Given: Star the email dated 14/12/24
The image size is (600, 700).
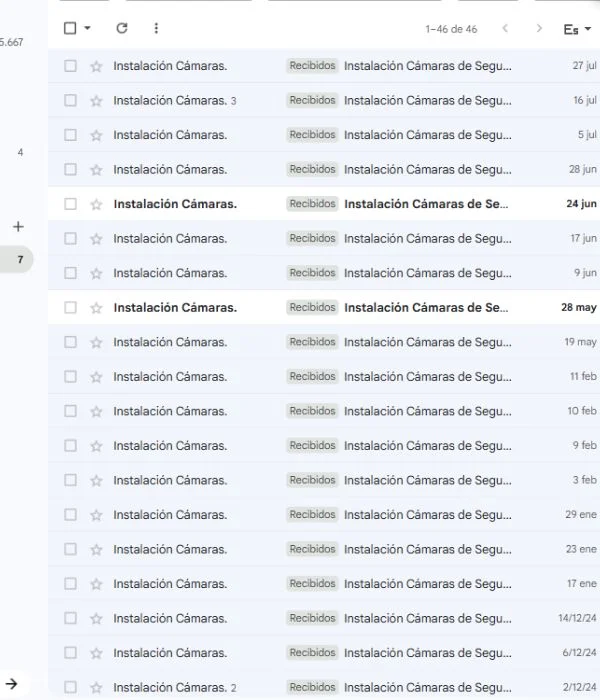Looking at the screenshot, I should [x=96, y=619].
